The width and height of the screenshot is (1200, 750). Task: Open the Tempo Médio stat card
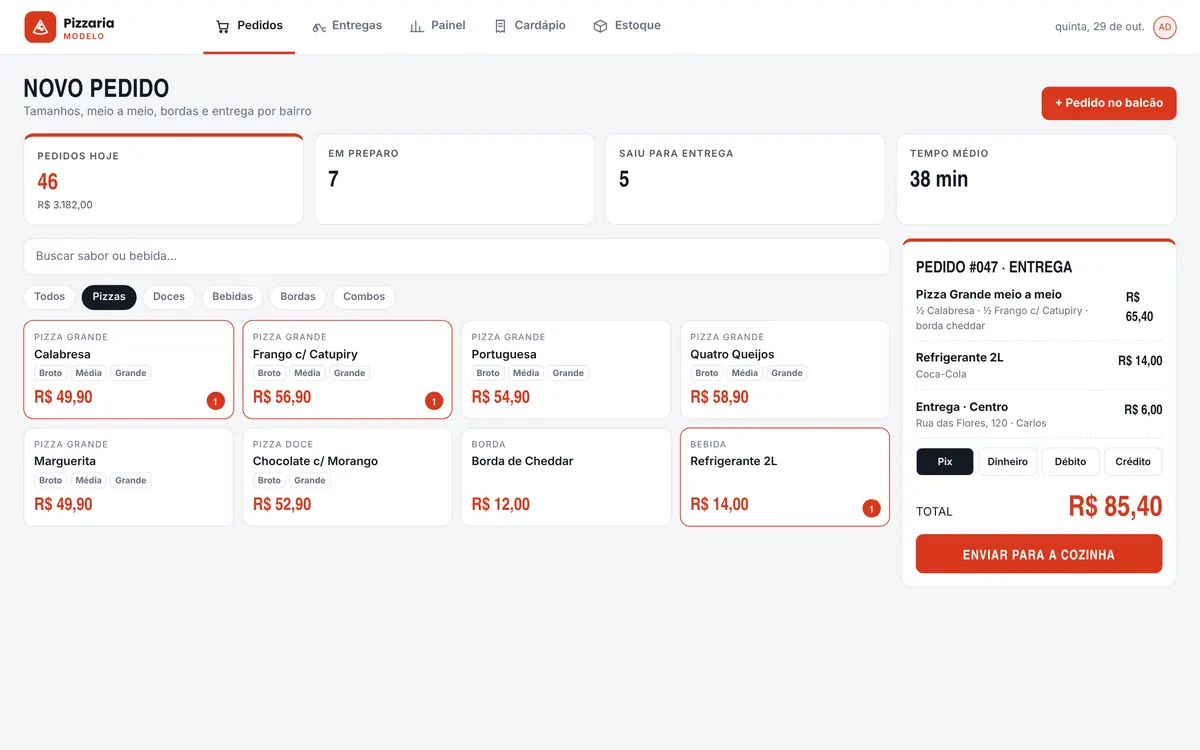pyautogui.click(x=1036, y=179)
